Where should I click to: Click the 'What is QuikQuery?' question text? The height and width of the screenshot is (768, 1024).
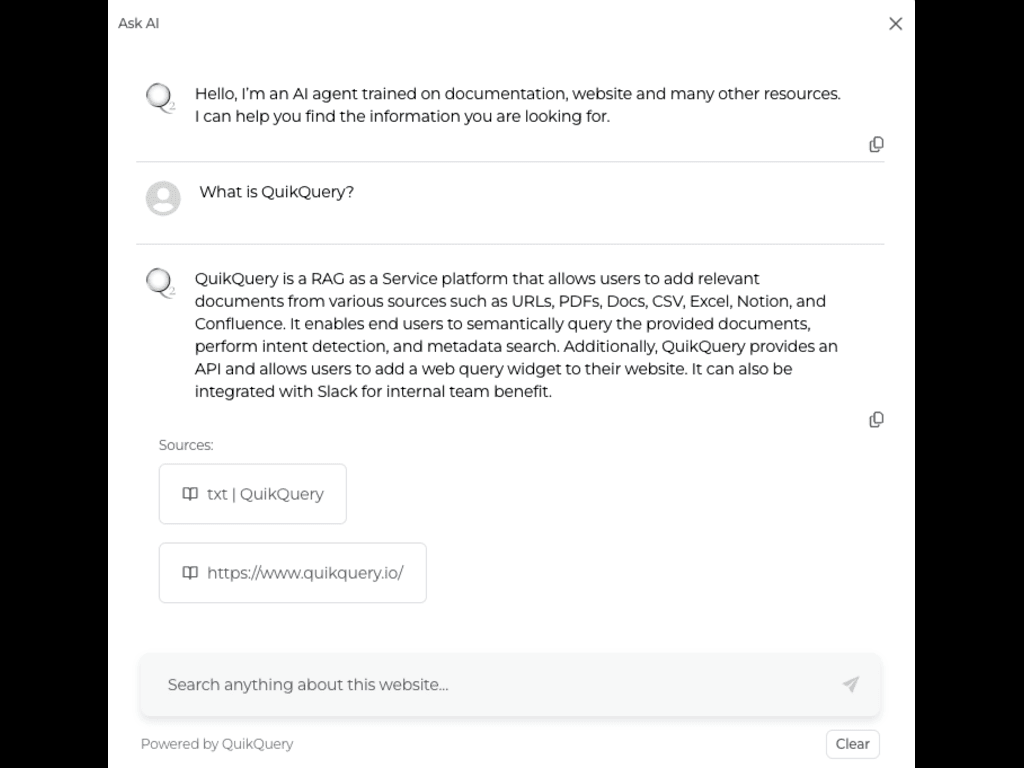(277, 192)
